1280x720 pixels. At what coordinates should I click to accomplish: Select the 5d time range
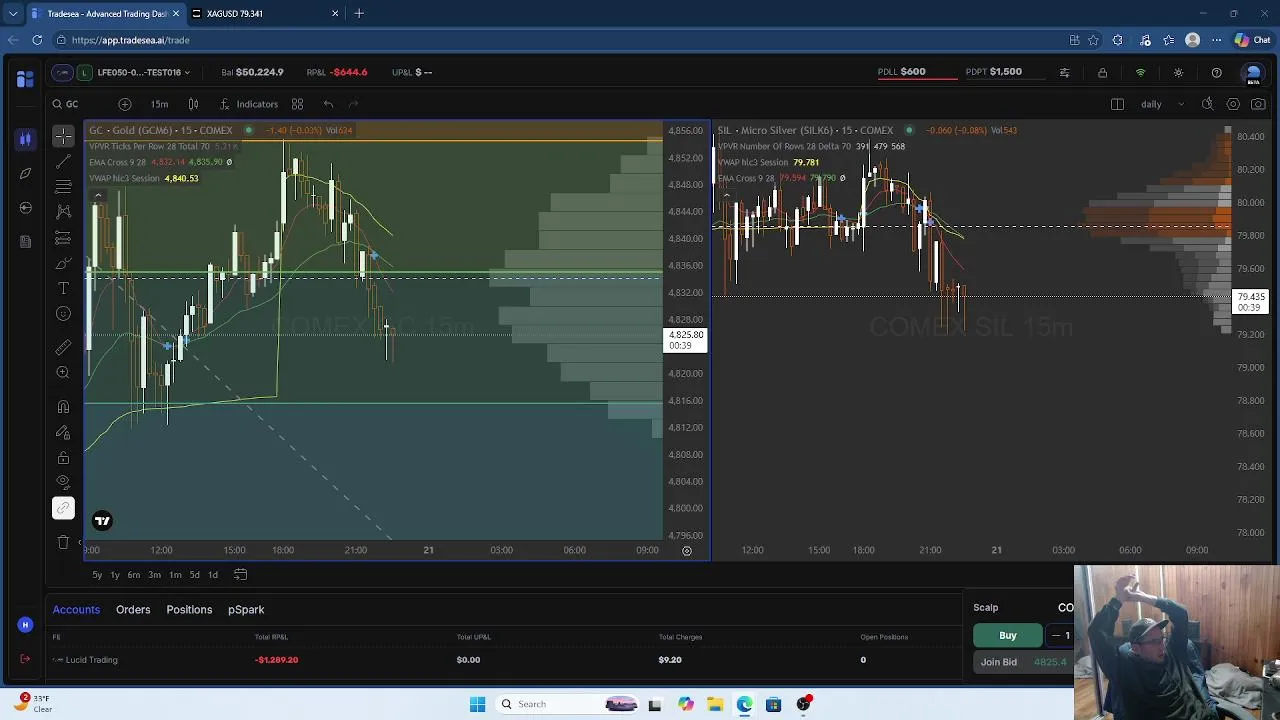(194, 575)
